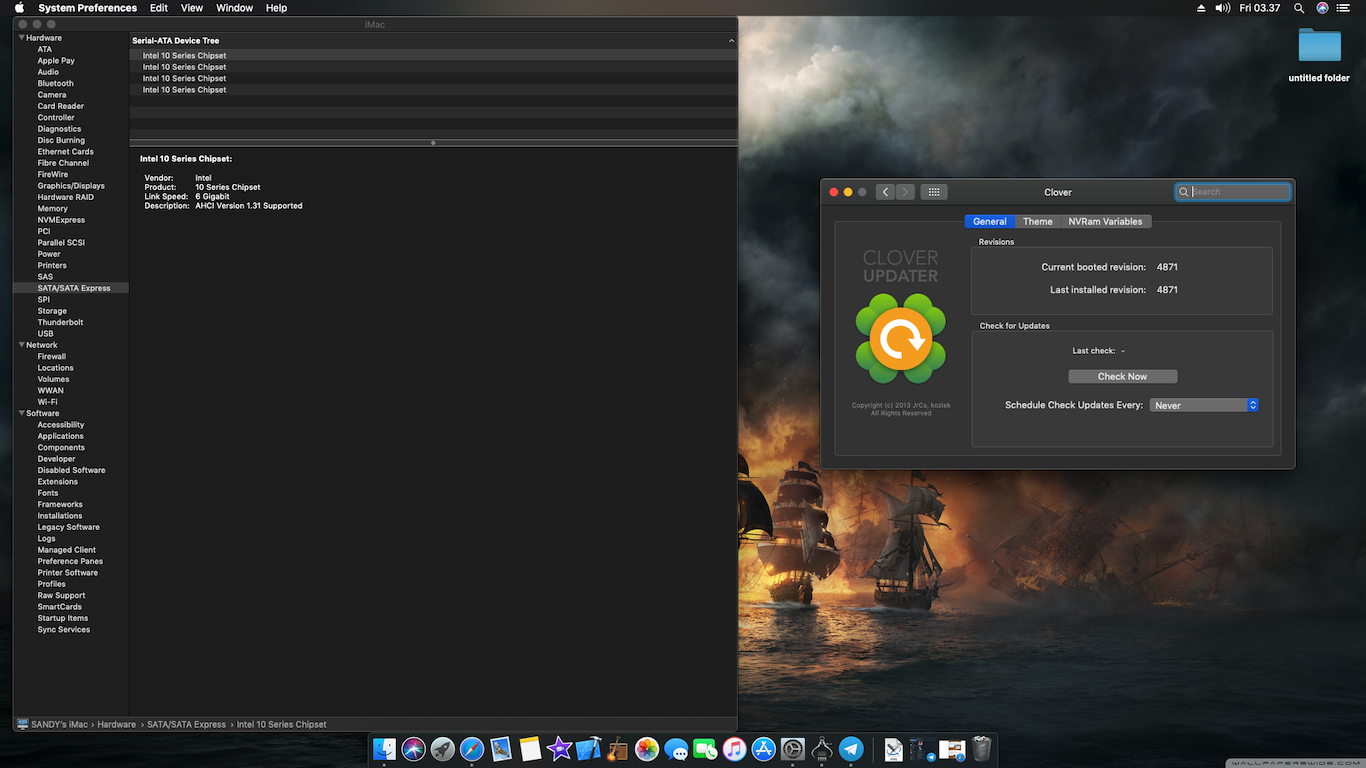Open iTunes music icon in Dock
This screenshot has height=768, width=1366.
point(735,748)
